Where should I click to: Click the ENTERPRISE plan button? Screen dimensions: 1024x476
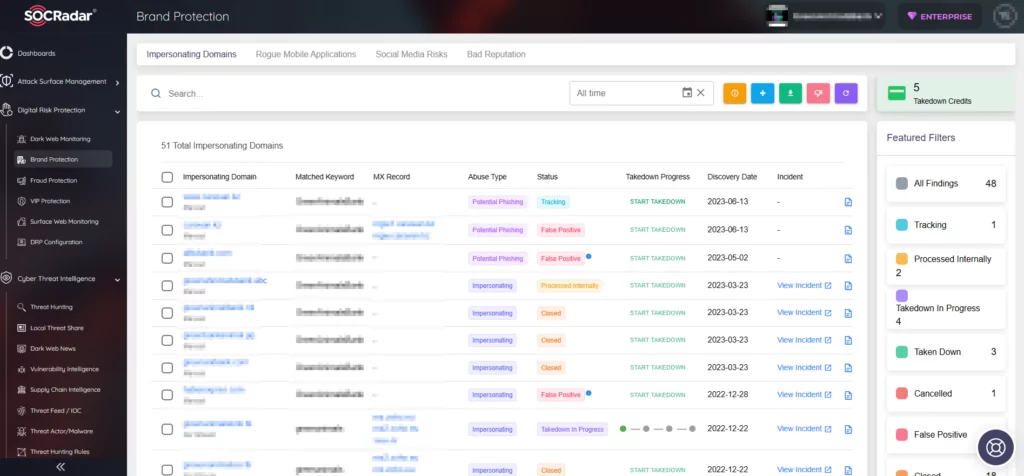[940, 16]
